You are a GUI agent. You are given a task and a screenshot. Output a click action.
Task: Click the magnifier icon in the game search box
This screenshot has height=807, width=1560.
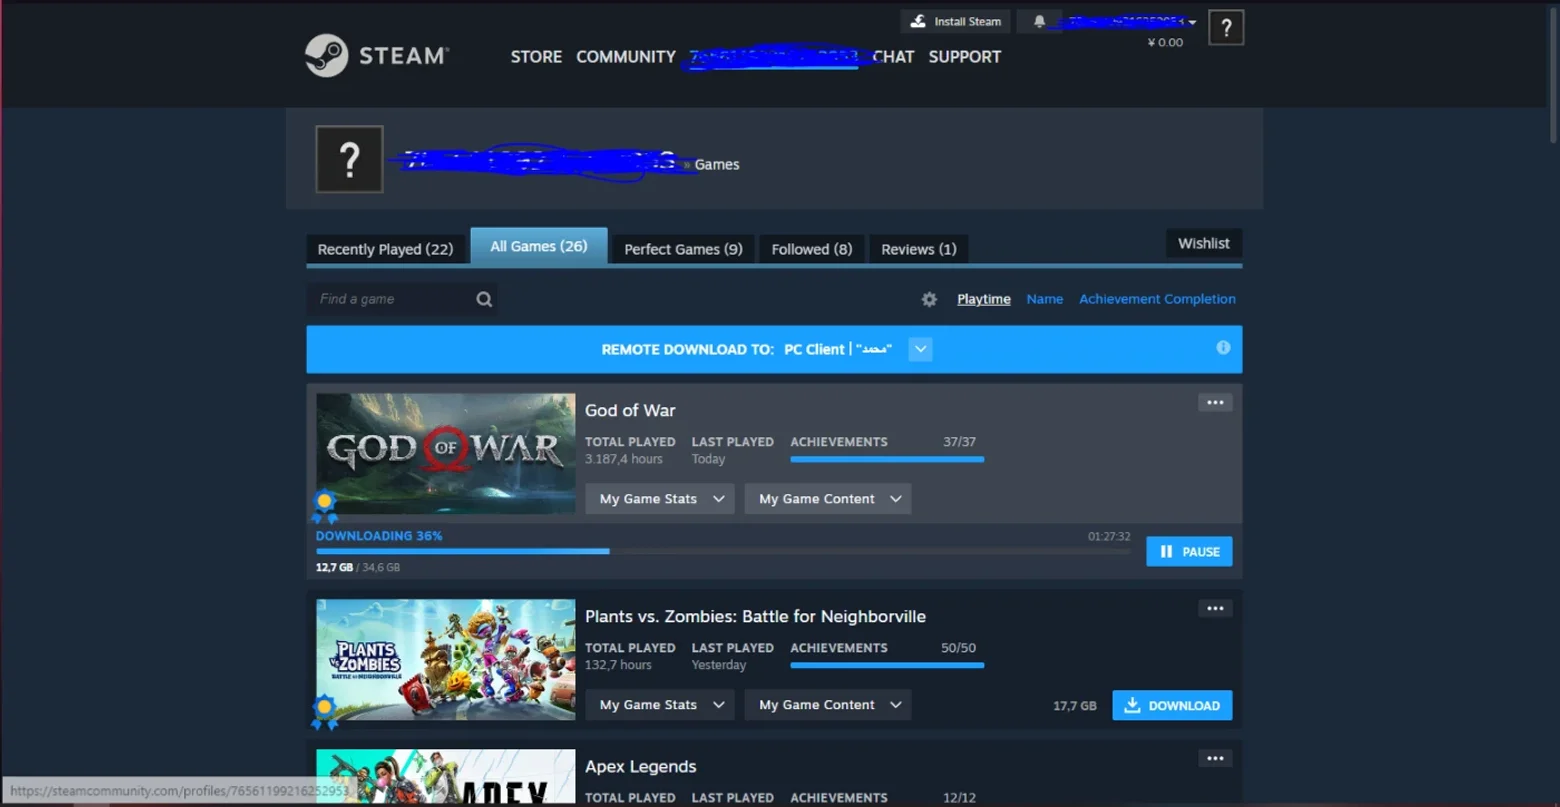click(x=484, y=299)
